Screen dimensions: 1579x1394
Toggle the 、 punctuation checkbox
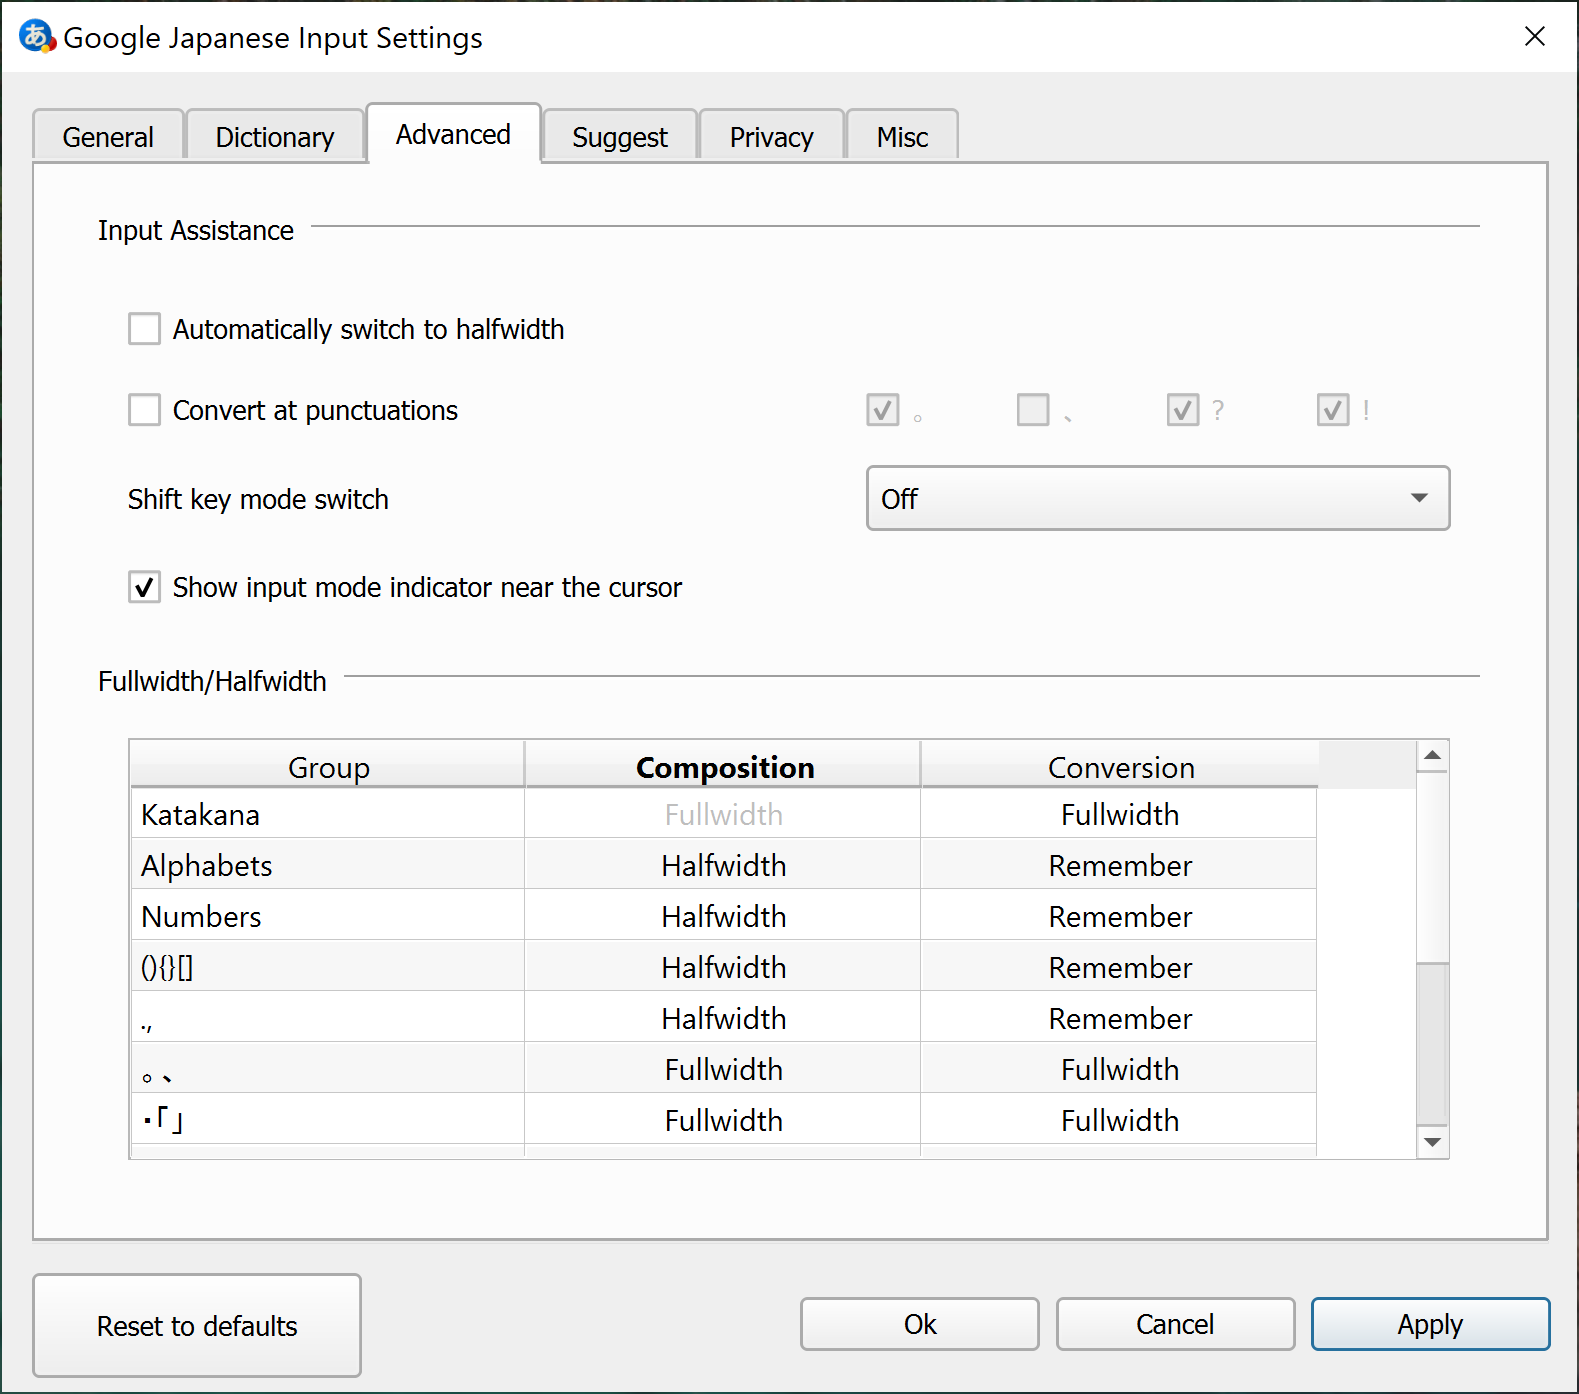click(1033, 410)
